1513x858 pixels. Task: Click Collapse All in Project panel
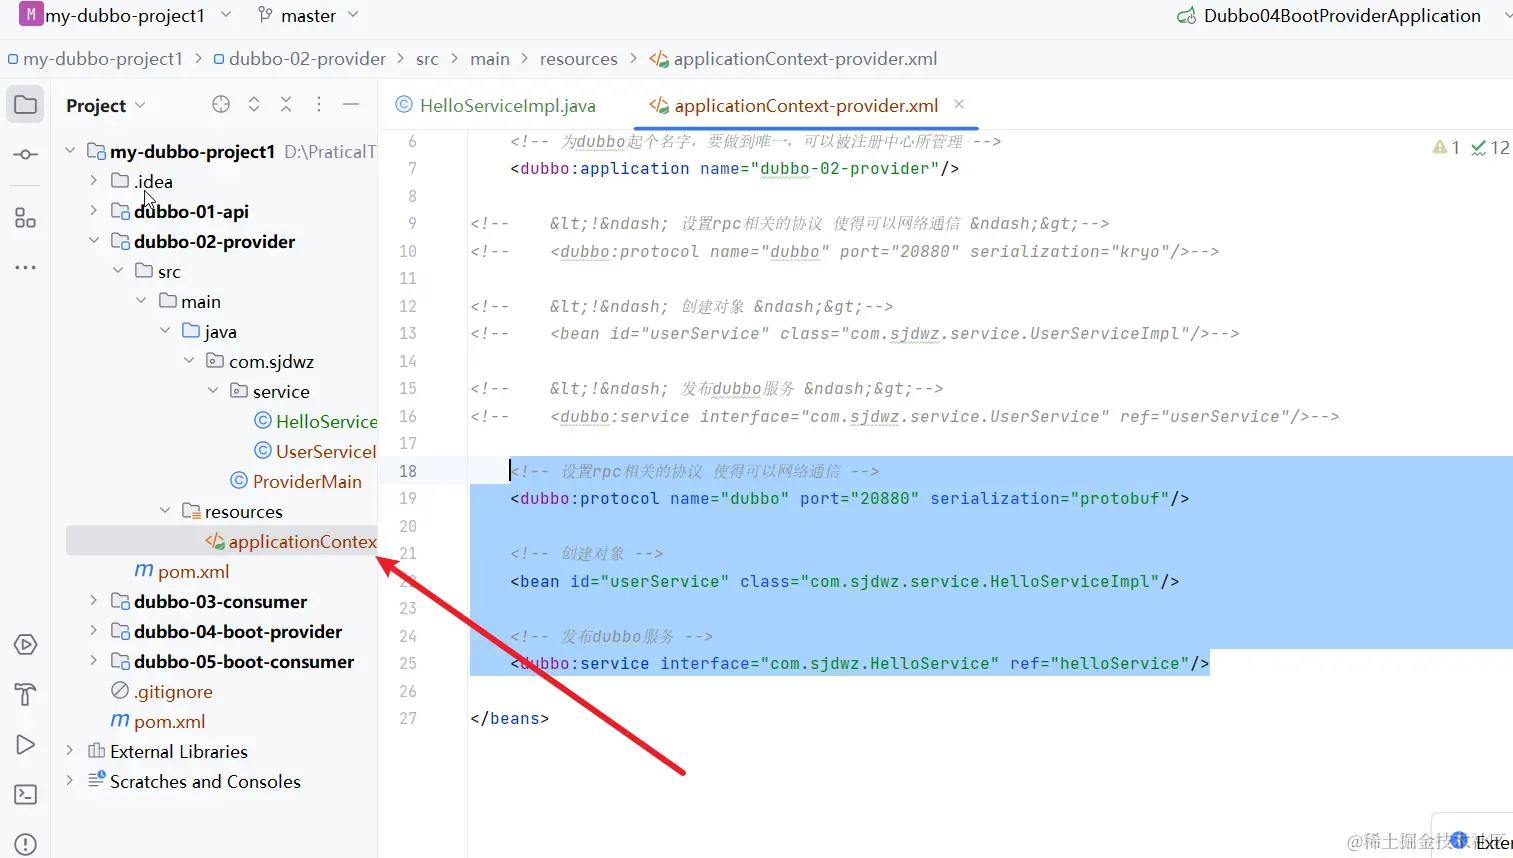pyautogui.click(x=286, y=105)
